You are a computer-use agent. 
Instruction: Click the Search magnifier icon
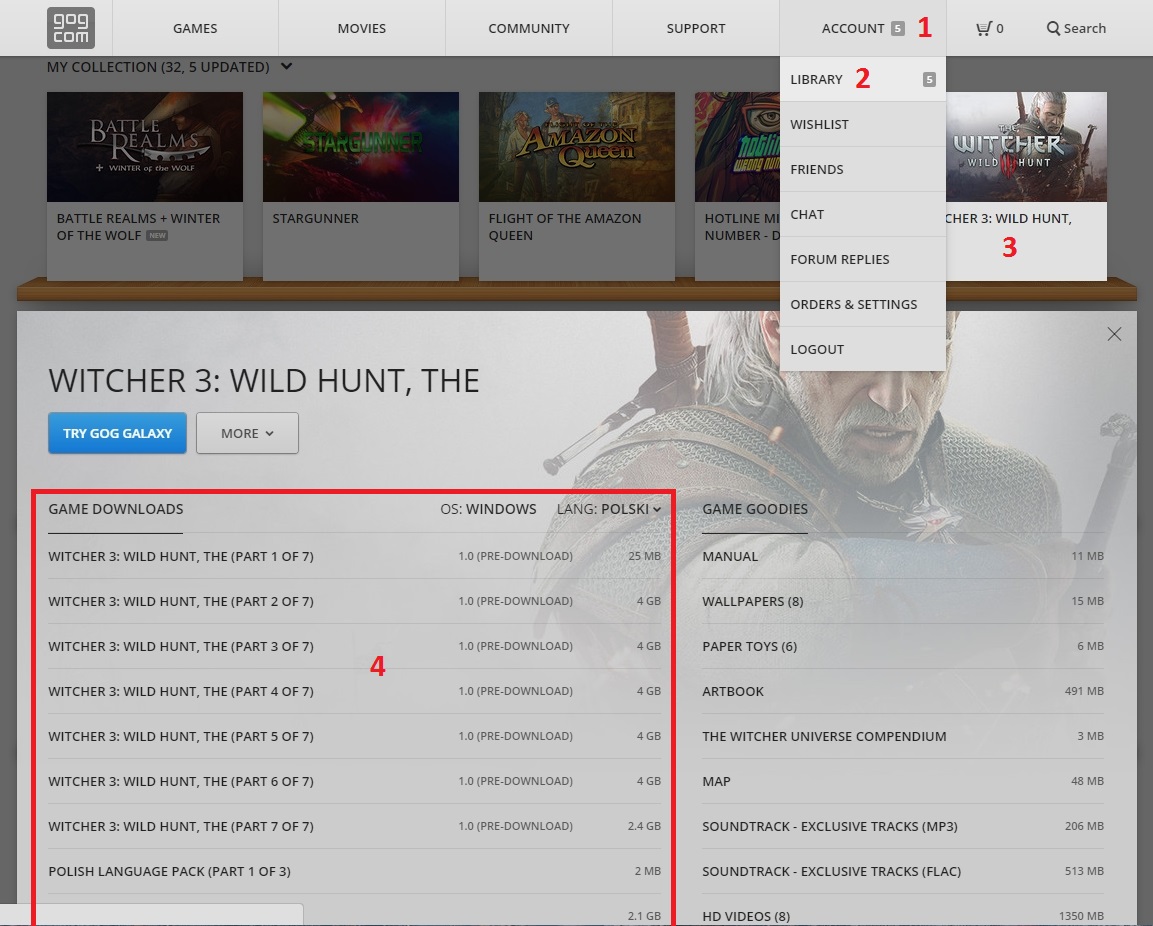(1053, 29)
